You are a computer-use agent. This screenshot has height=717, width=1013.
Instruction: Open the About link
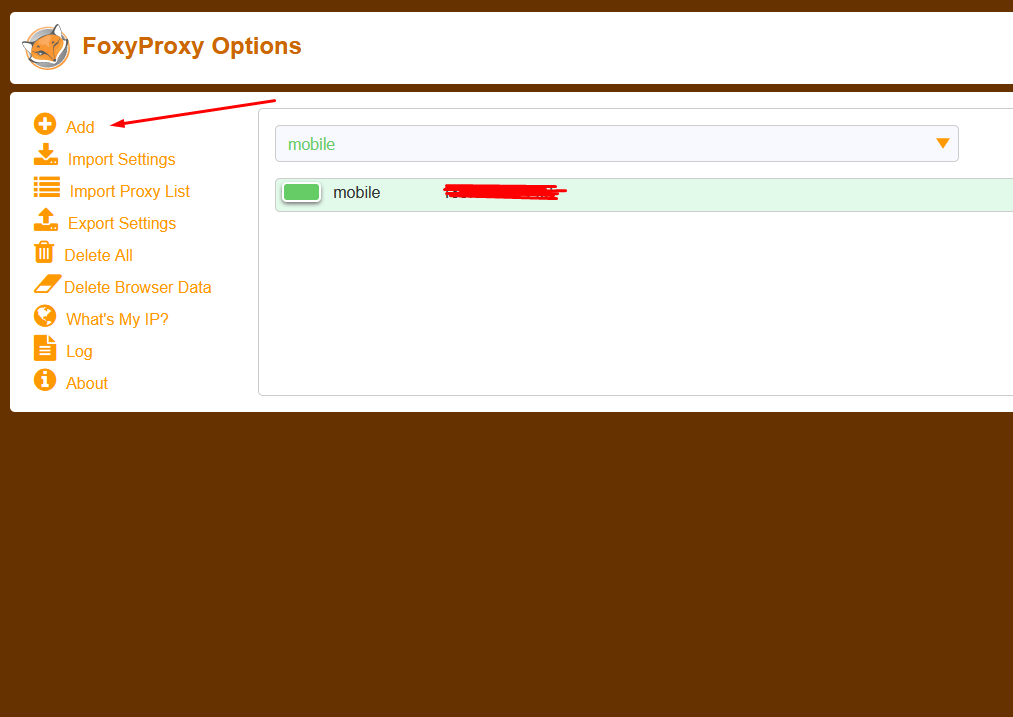(x=87, y=383)
